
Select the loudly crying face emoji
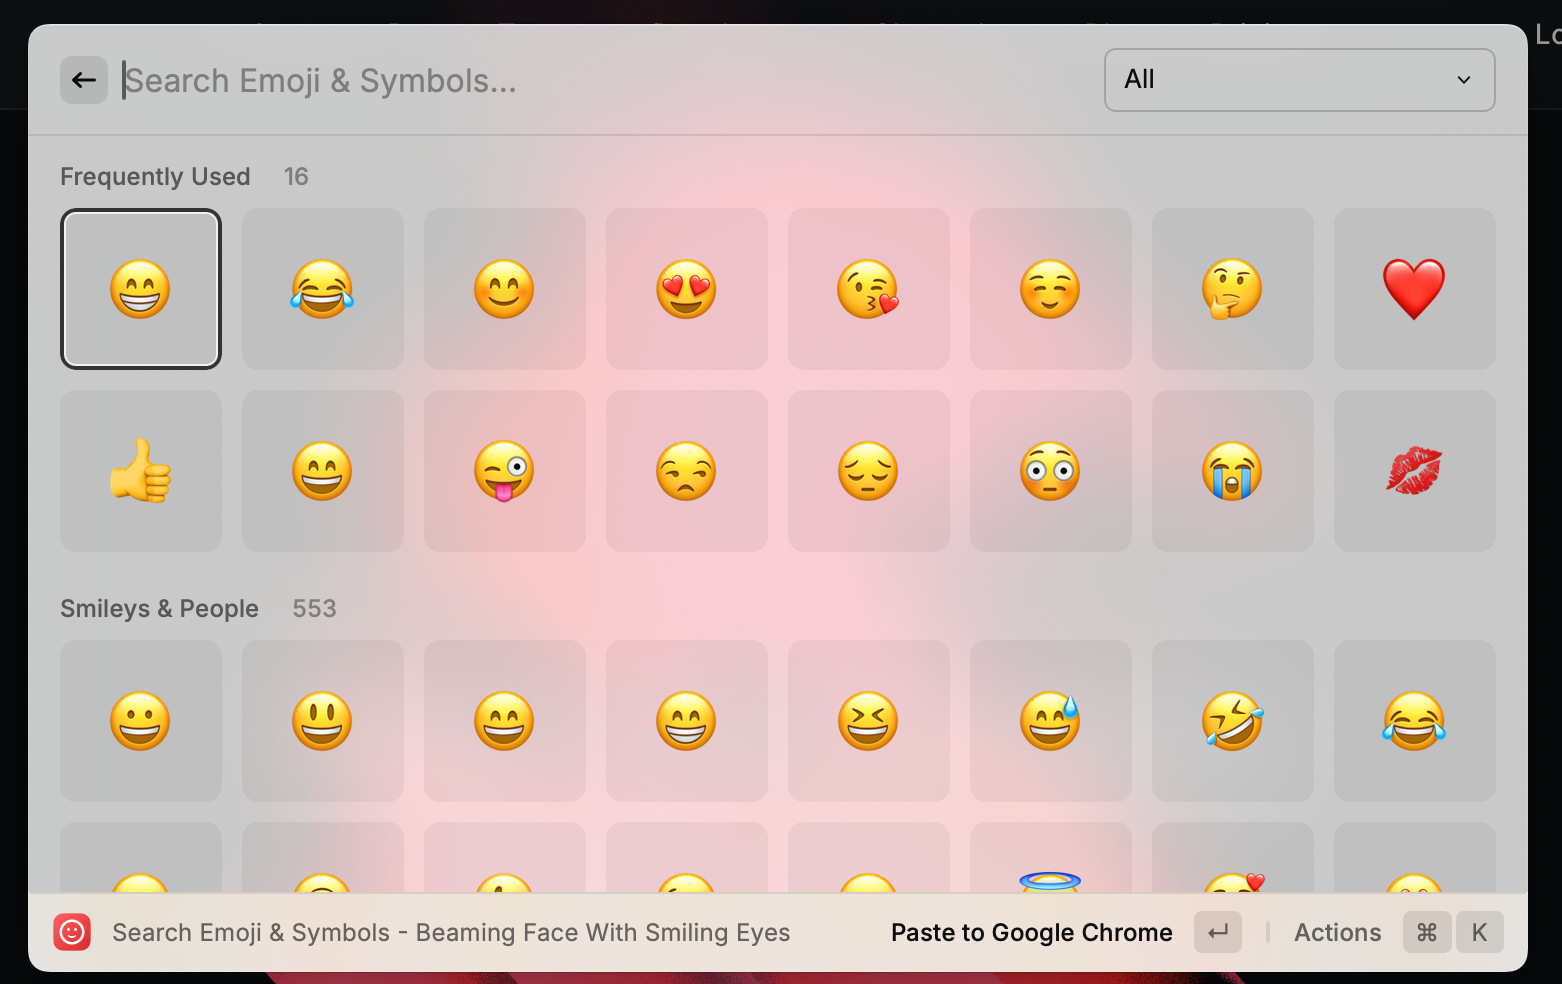click(1232, 471)
